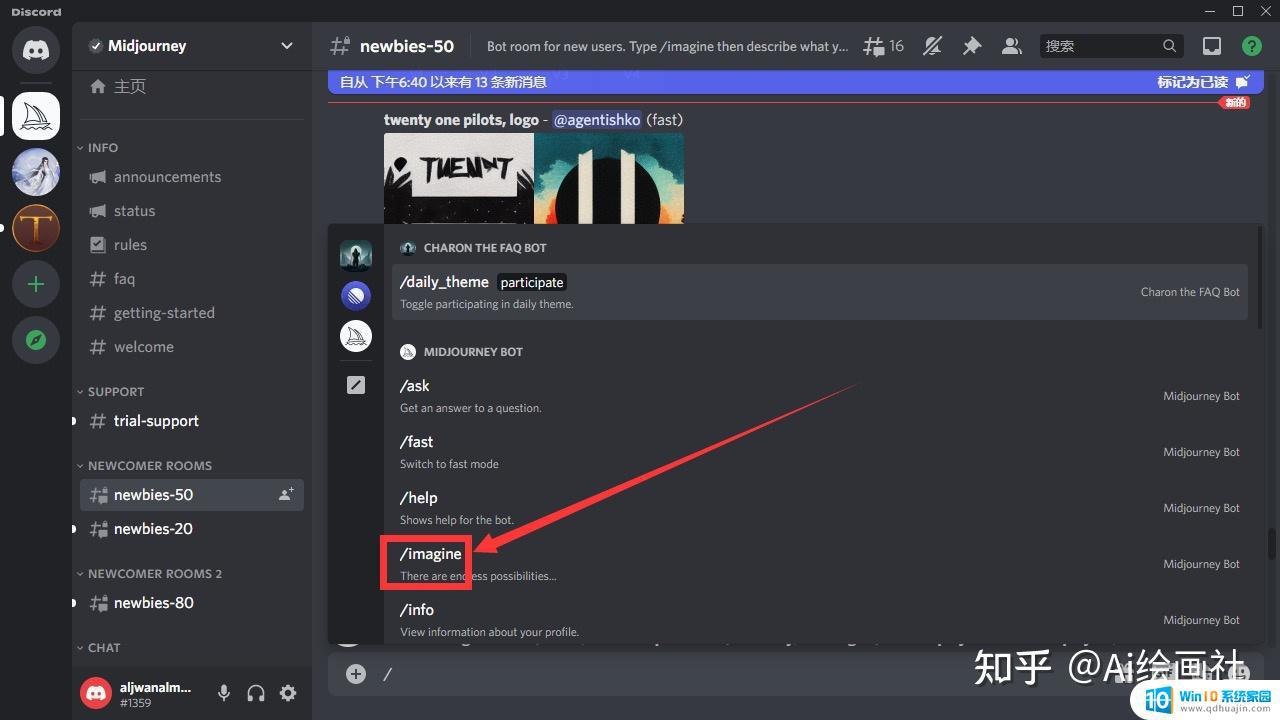Click the channel topic description text
Viewport: 1280px width, 720px height.
point(667,46)
